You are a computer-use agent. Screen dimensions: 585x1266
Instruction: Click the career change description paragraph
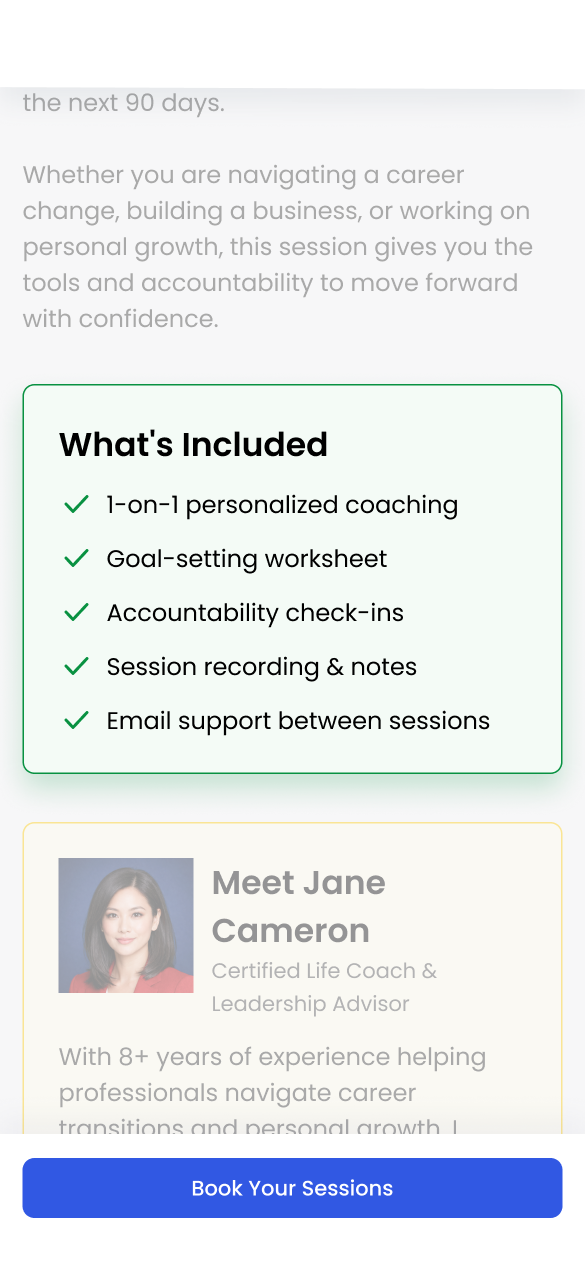pyautogui.click(x=278, y=247)
